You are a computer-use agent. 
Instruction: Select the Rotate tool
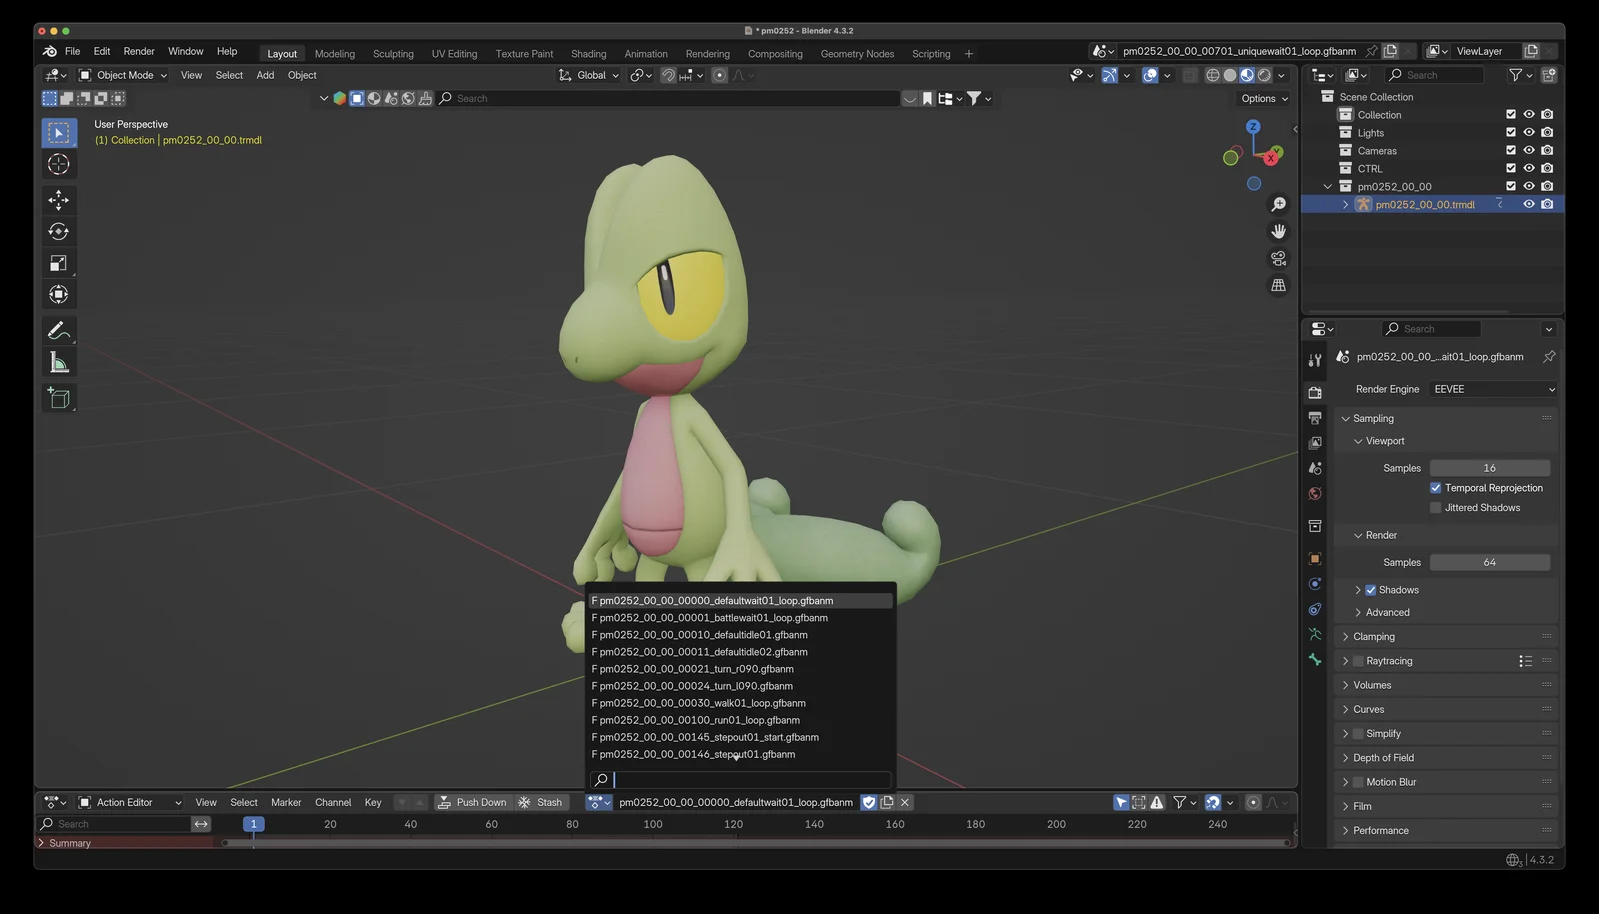58,231
